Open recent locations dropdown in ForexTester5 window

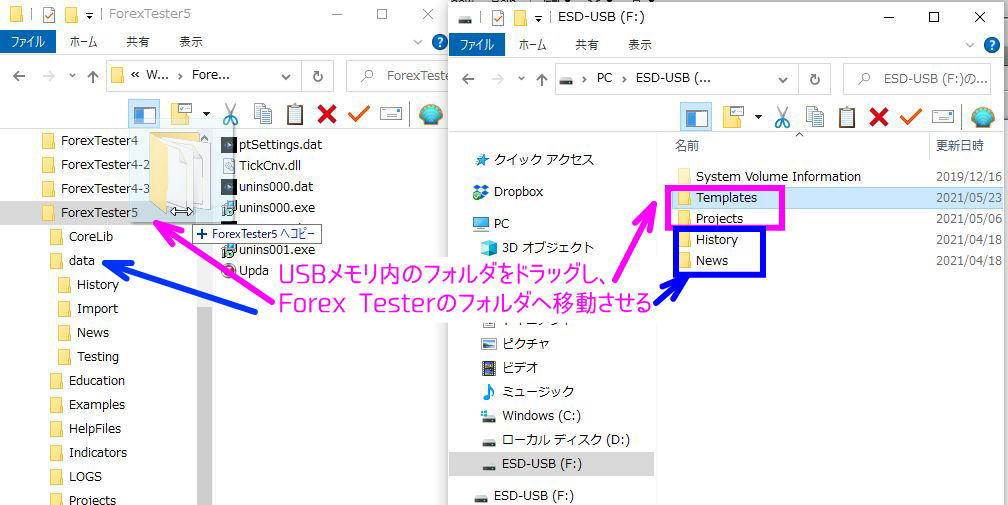(72, 76)
